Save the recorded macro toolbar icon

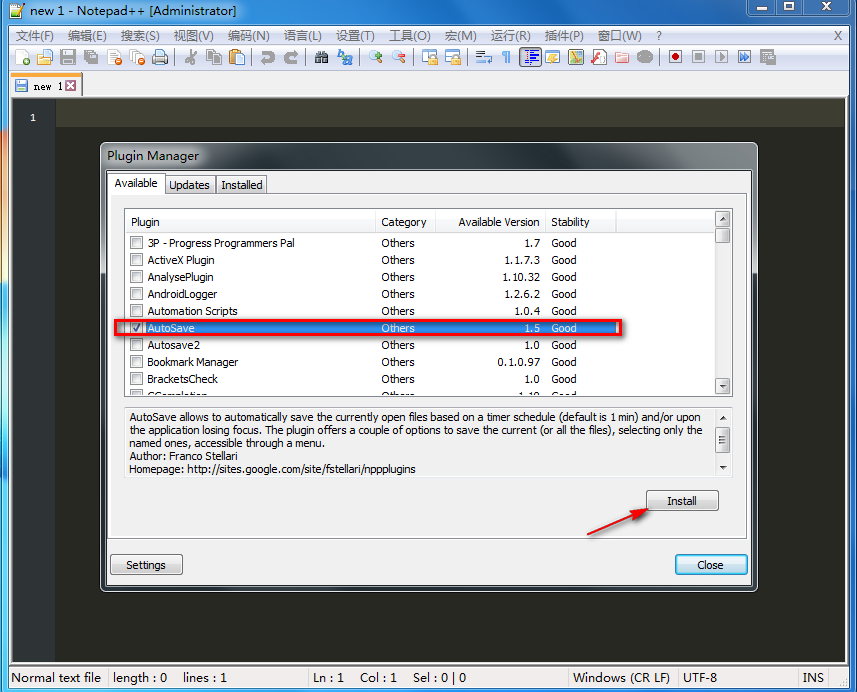768,57
